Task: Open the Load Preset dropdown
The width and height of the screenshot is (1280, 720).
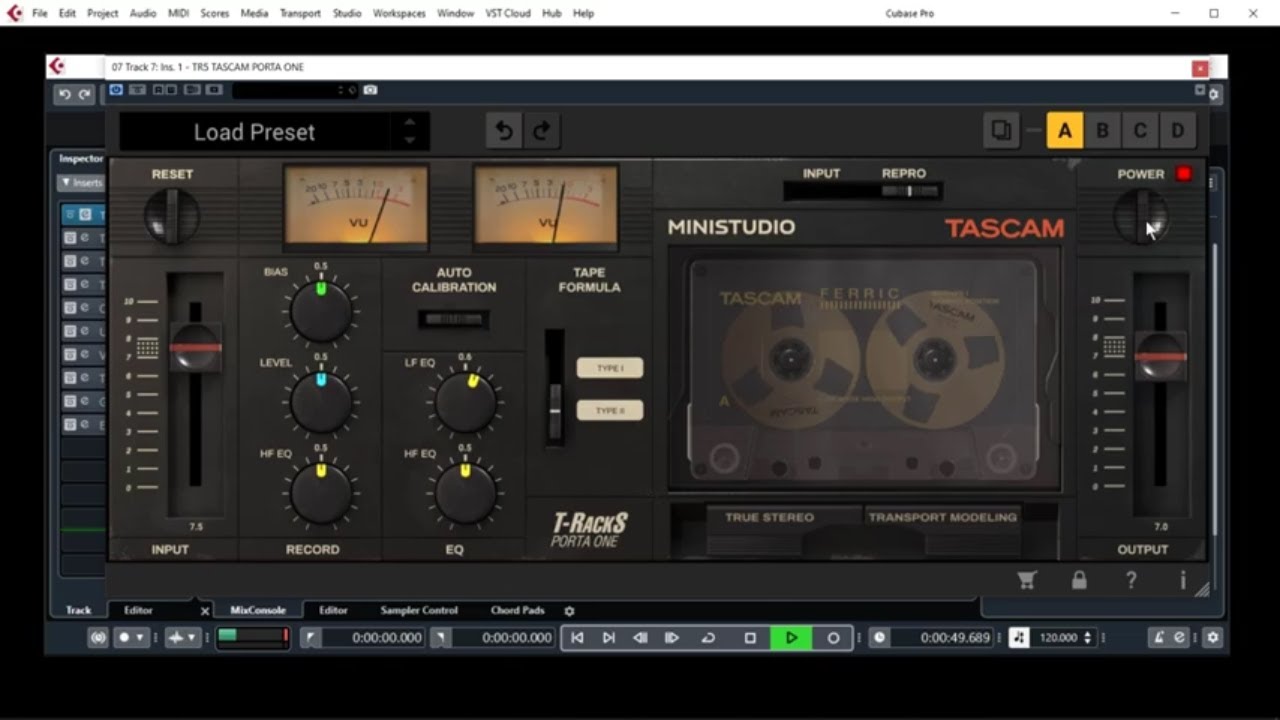Action: click(x=255, y=132)
